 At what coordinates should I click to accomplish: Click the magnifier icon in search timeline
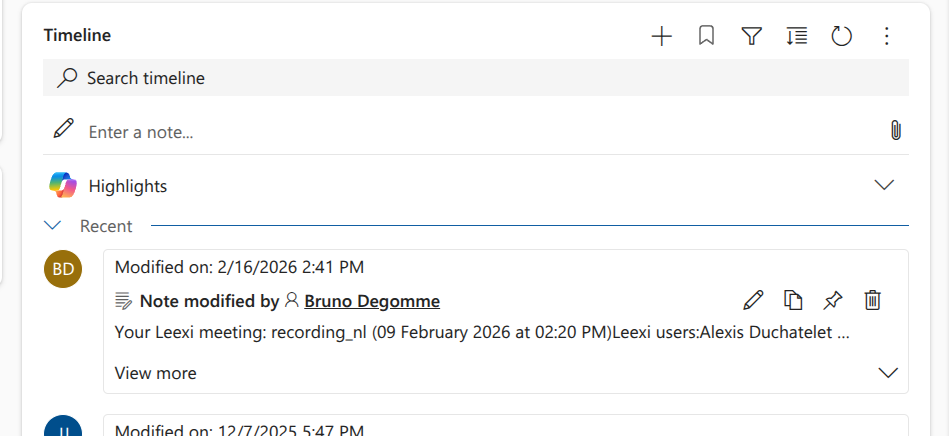click(67, 78)
